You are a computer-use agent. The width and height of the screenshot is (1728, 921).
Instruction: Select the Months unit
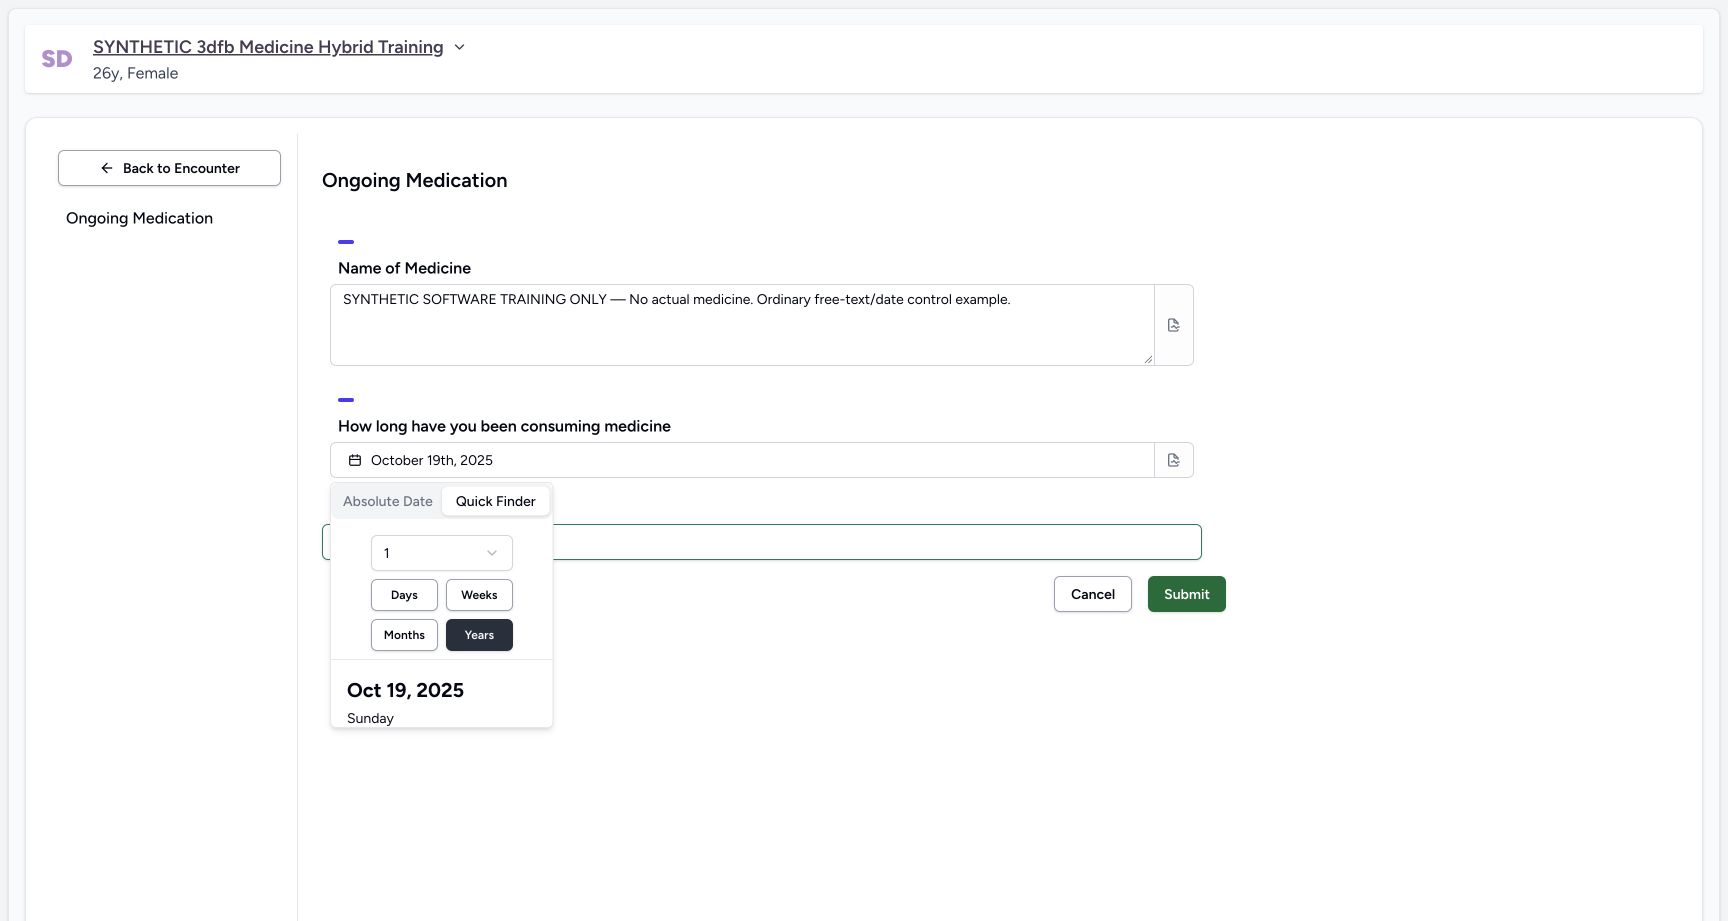point(404,635)
